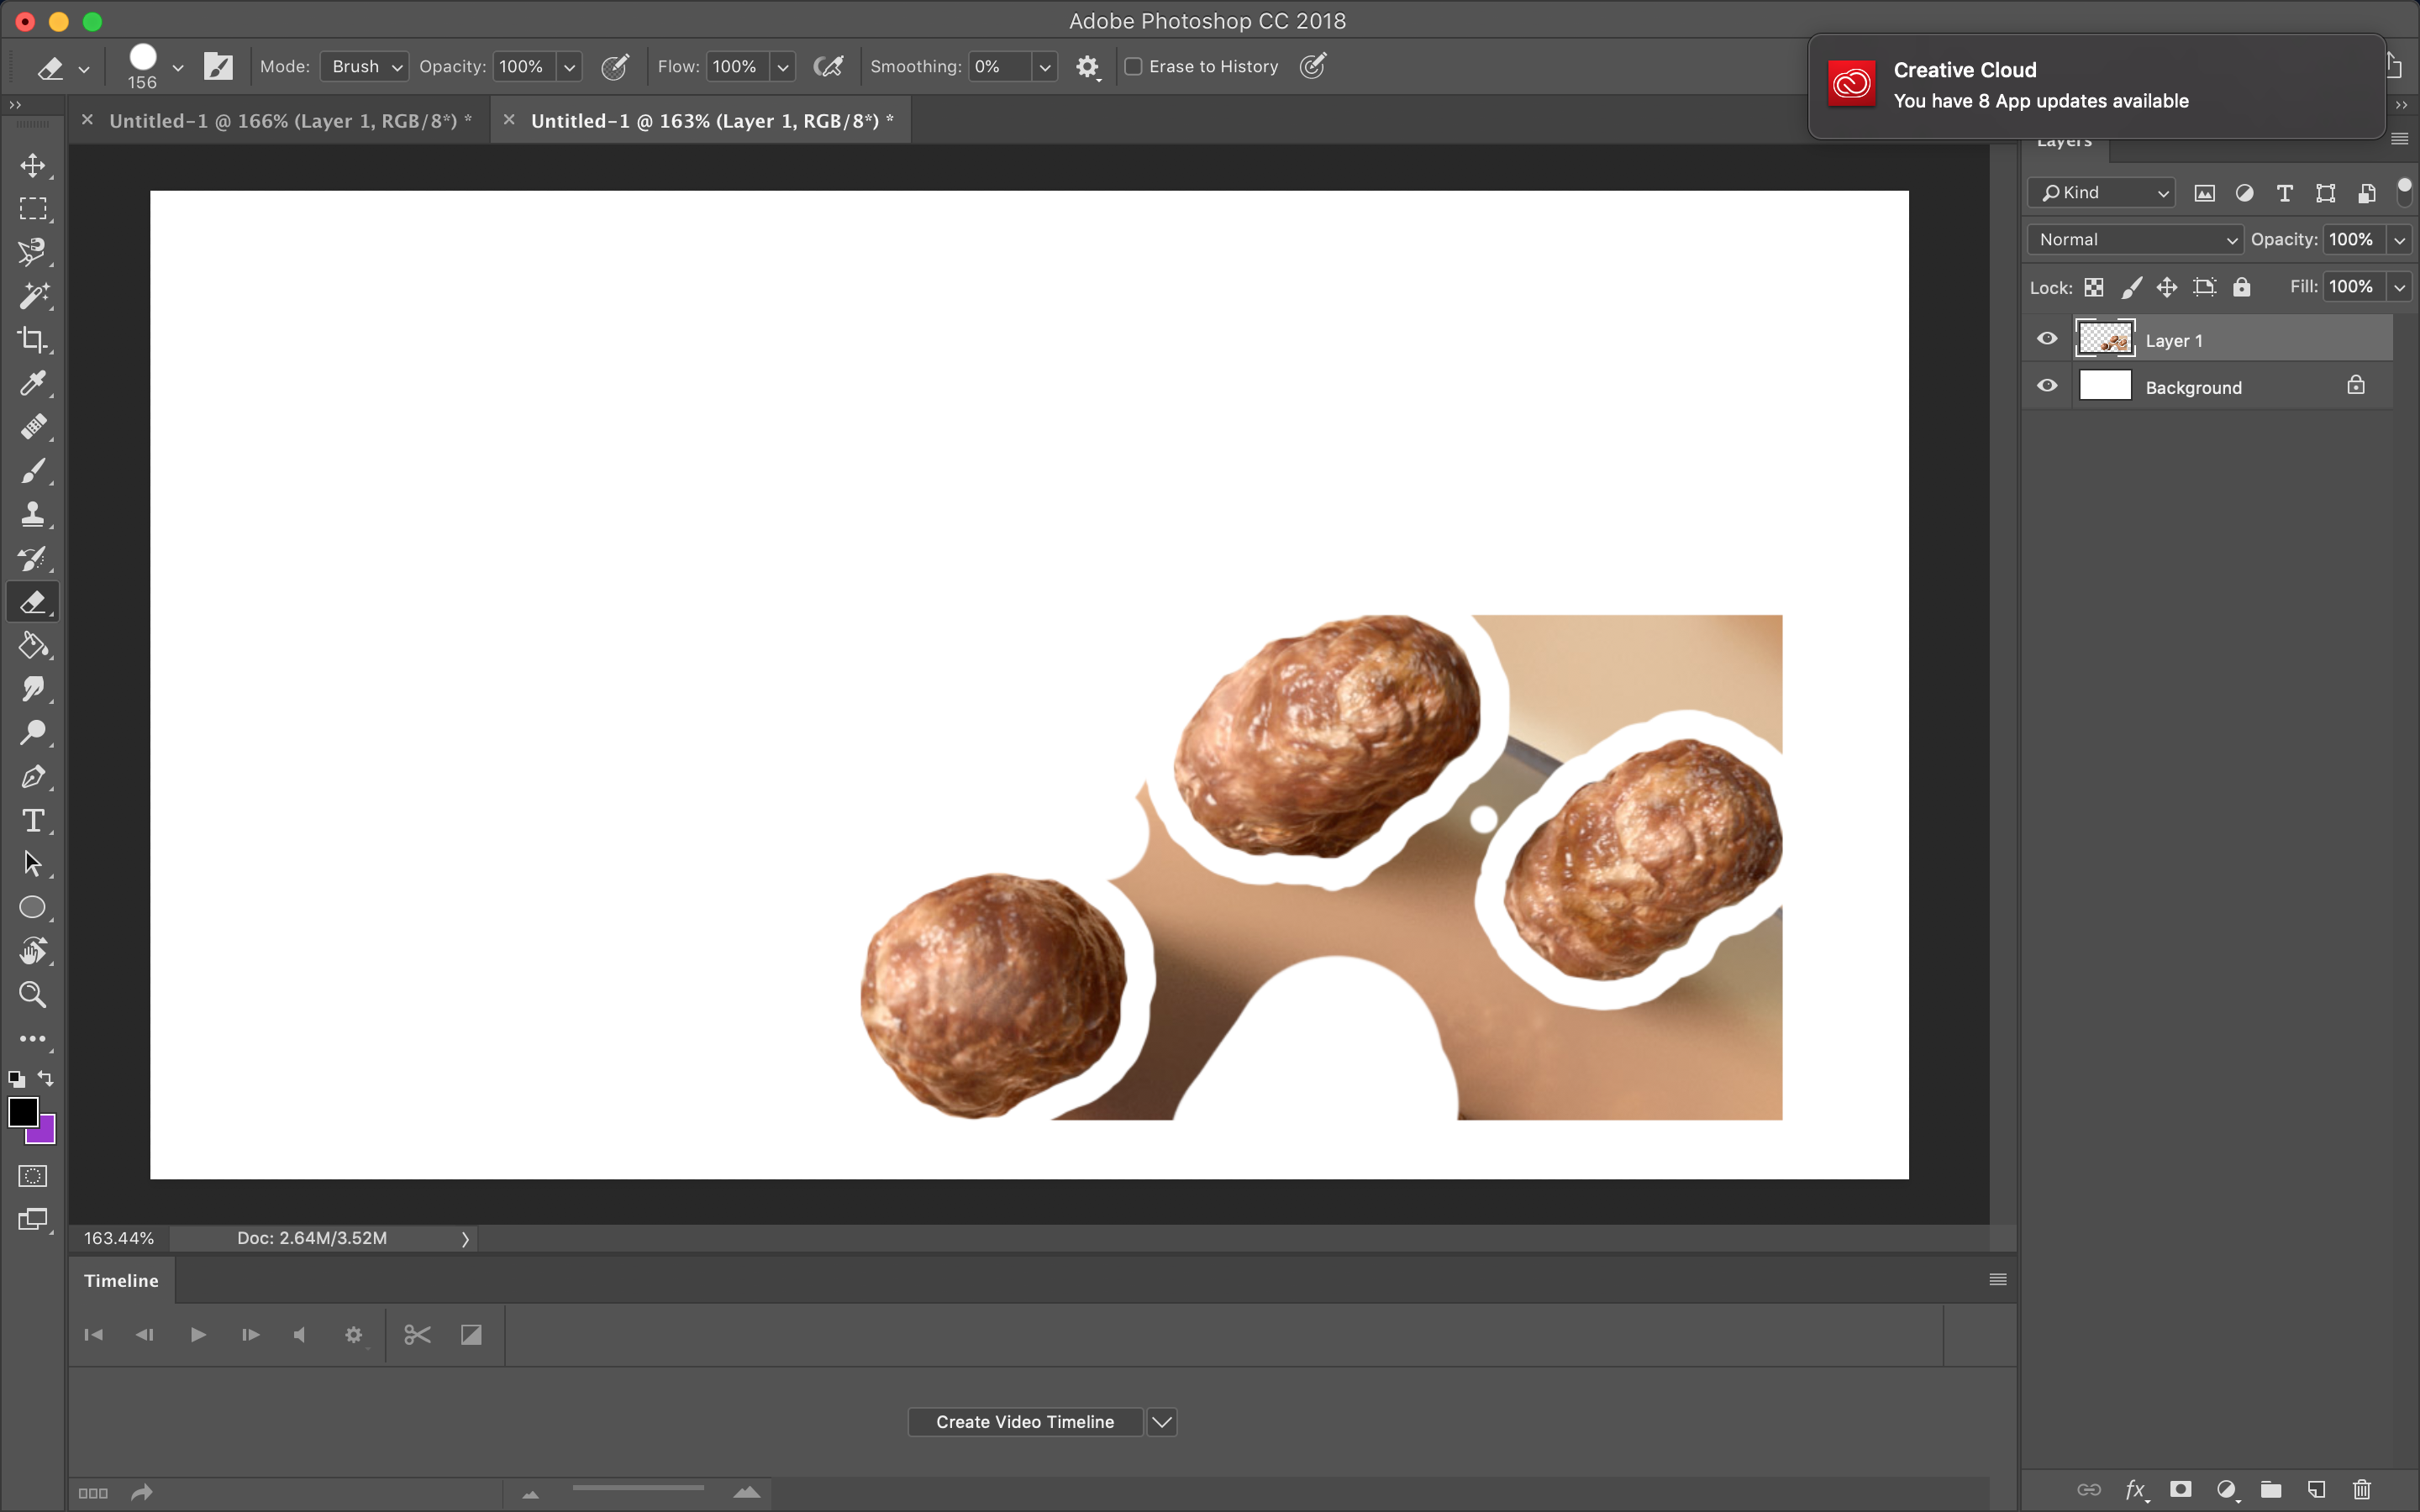The height and width of the screenshot is (1512, 2420).
Task: Toggle visibility of the Background layer
Action: point(2047,386)
